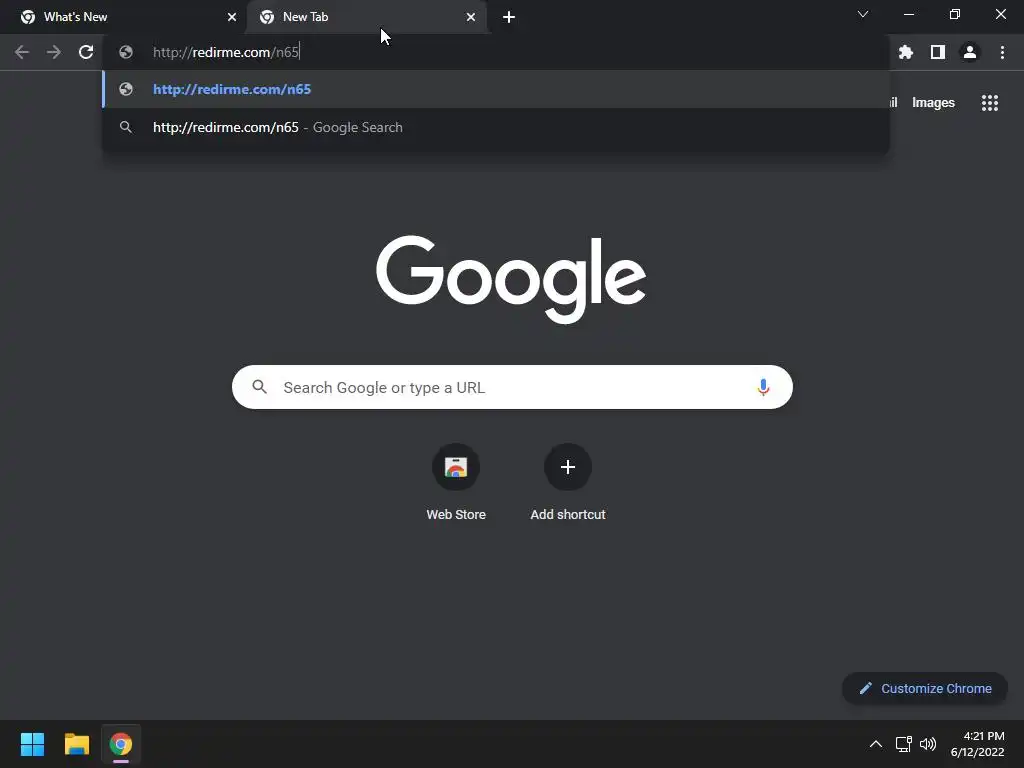The height and width of the screenshot is (768, 1024).
Task: Switch to the What's New tab
Action: click(124, 17)
